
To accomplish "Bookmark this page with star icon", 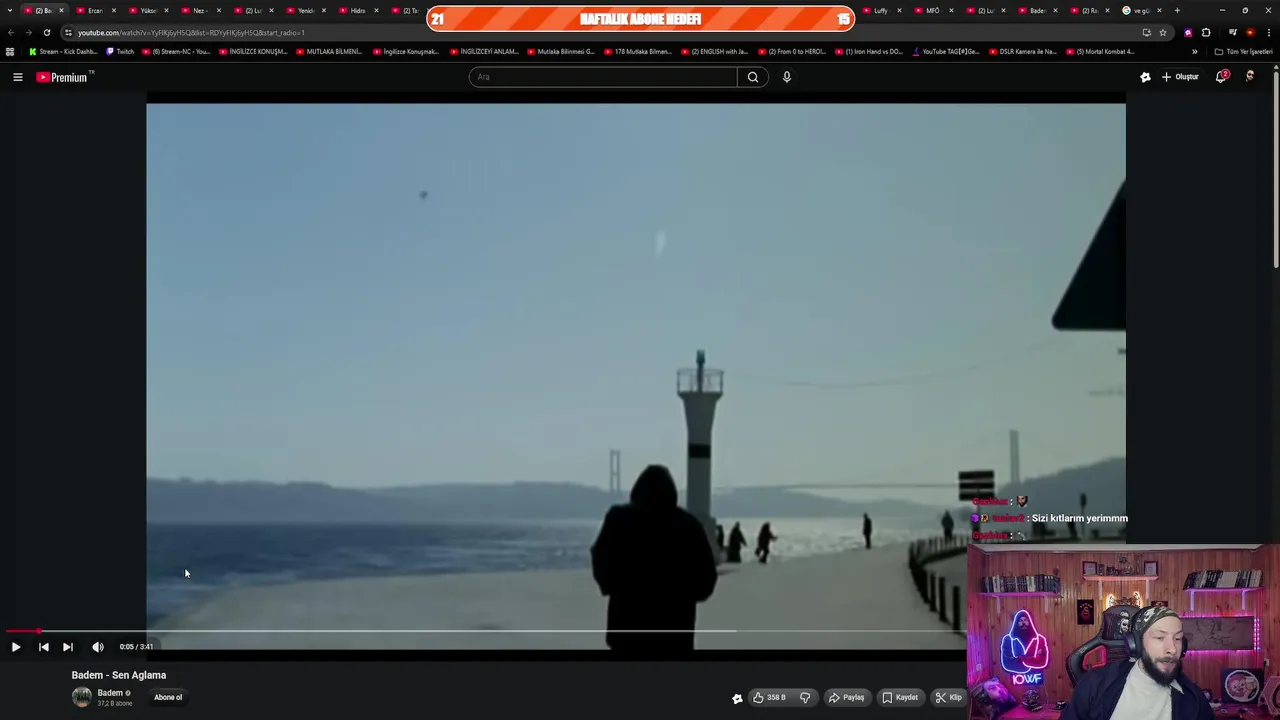I will (x=1162, y=32).
